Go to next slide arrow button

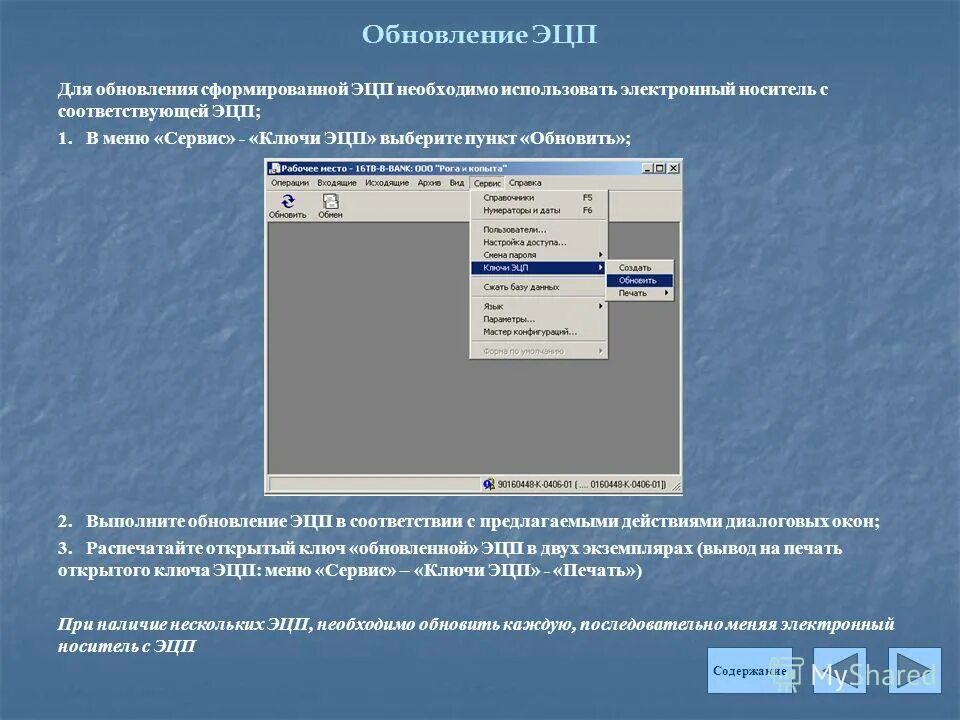(x=914, y=670)
